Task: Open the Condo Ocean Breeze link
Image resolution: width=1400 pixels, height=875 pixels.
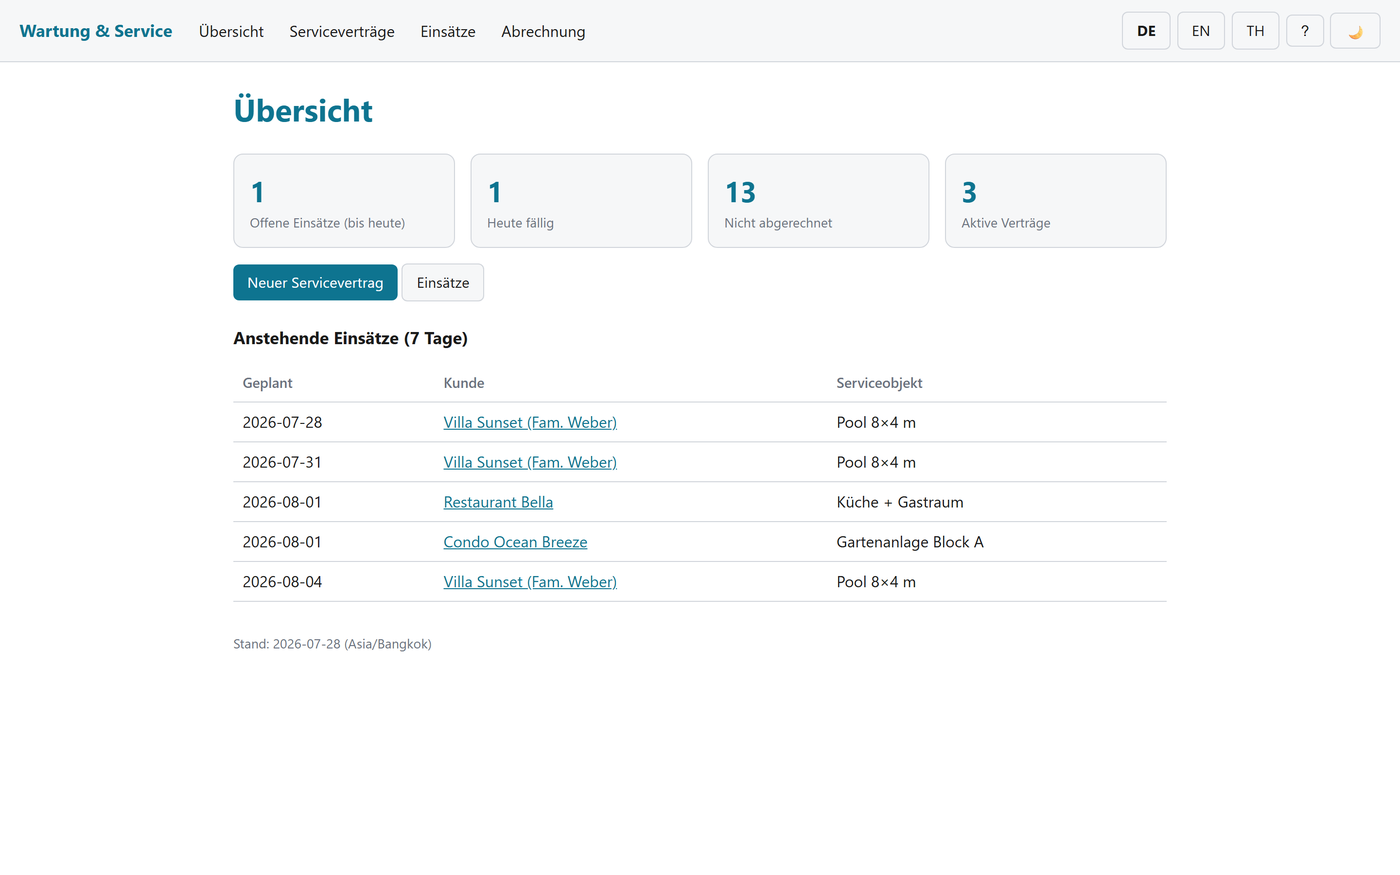Action: pos(515,542)
